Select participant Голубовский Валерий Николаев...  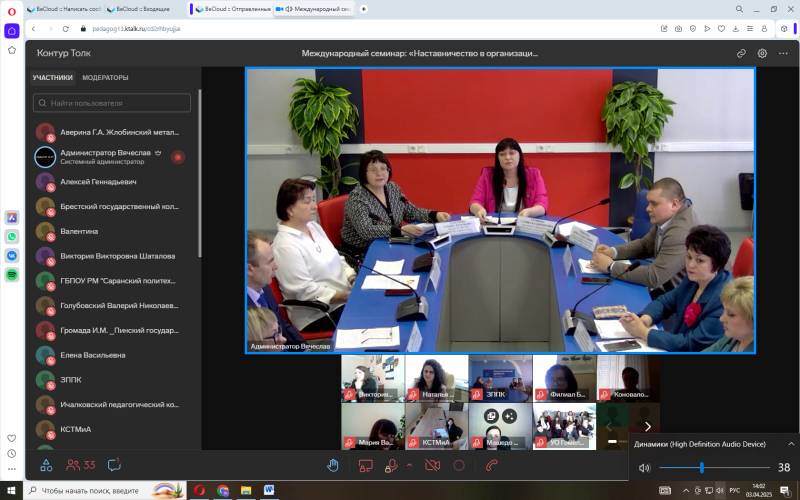click(112, 306)
